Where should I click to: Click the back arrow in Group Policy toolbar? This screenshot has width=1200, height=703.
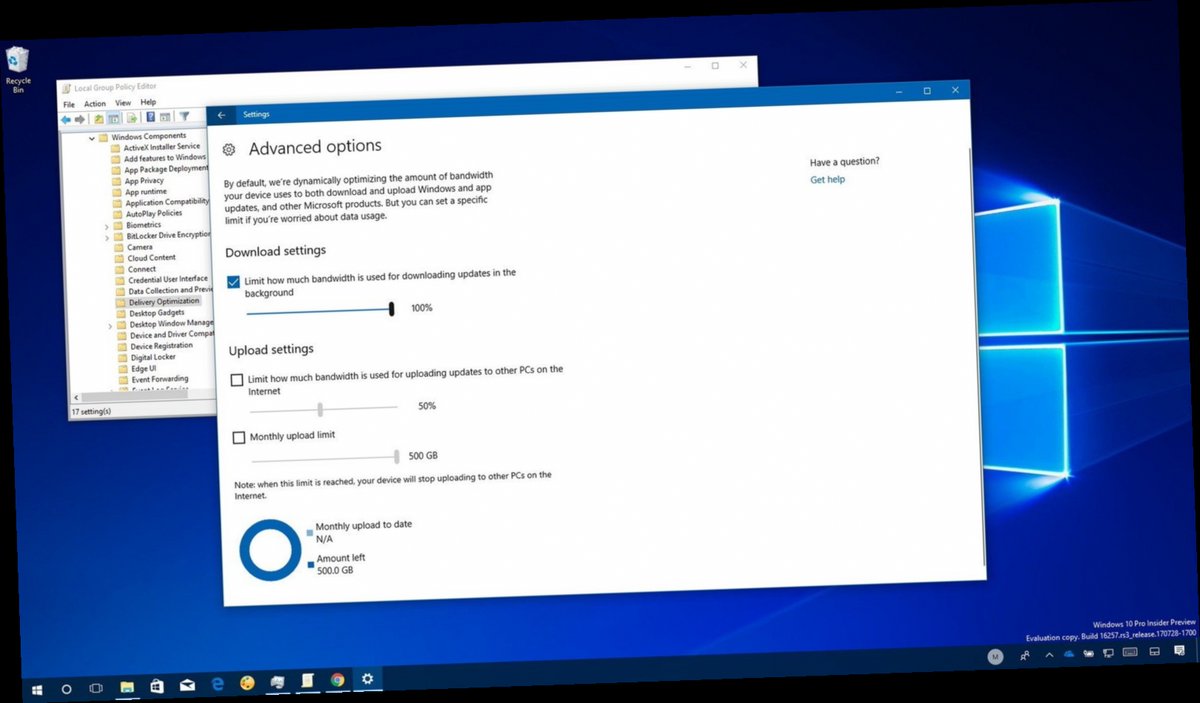click(66, 120)
